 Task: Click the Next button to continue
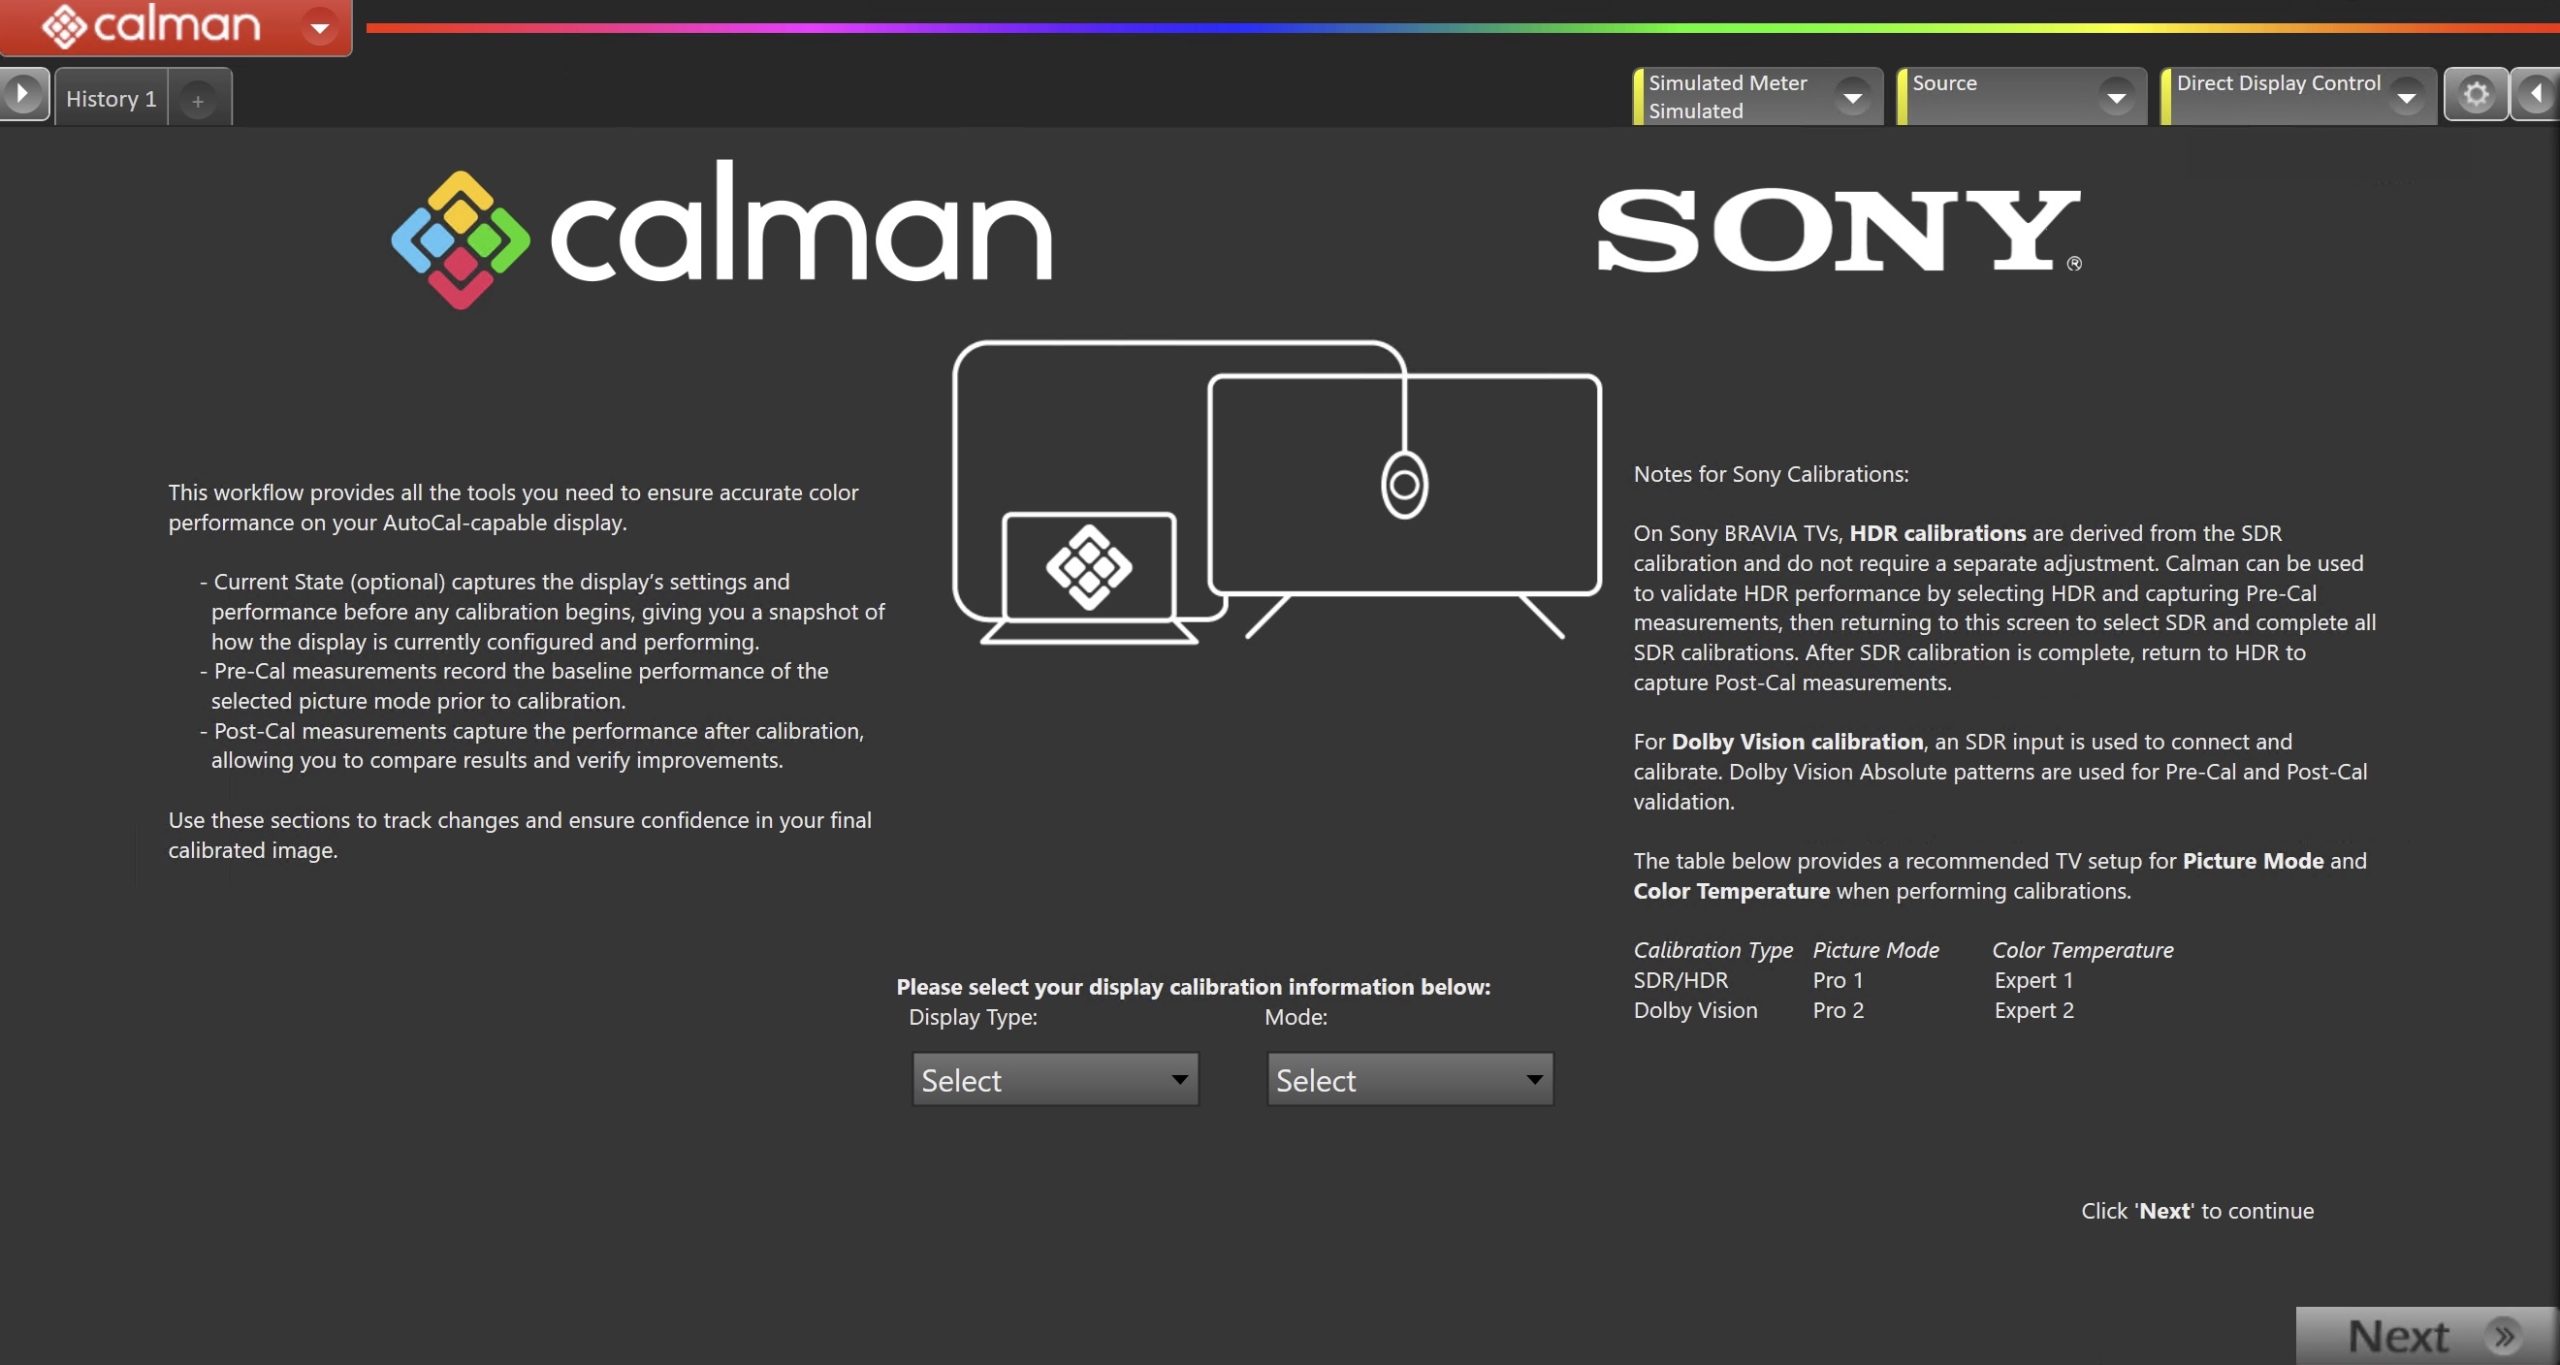coord(2400,1336)
